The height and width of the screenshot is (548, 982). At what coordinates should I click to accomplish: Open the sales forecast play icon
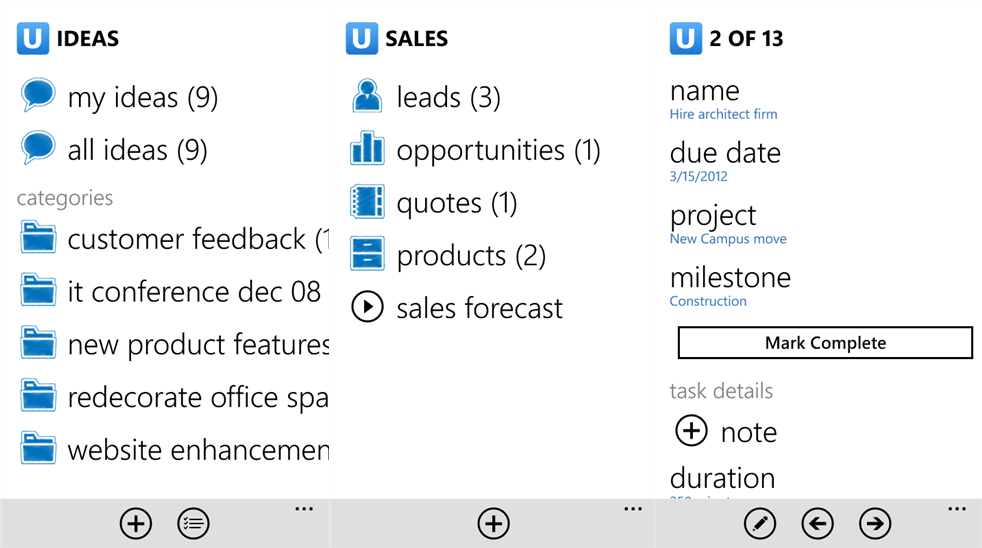click(x=367, y=307)
